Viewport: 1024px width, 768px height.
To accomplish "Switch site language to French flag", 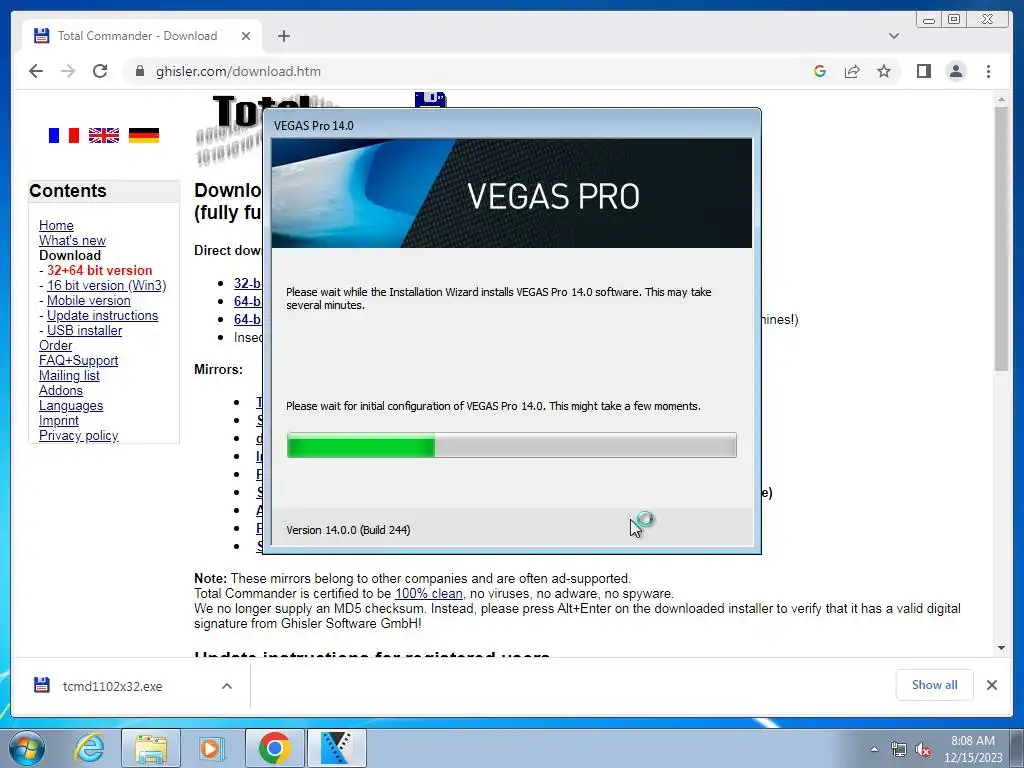I will [64, 135].
